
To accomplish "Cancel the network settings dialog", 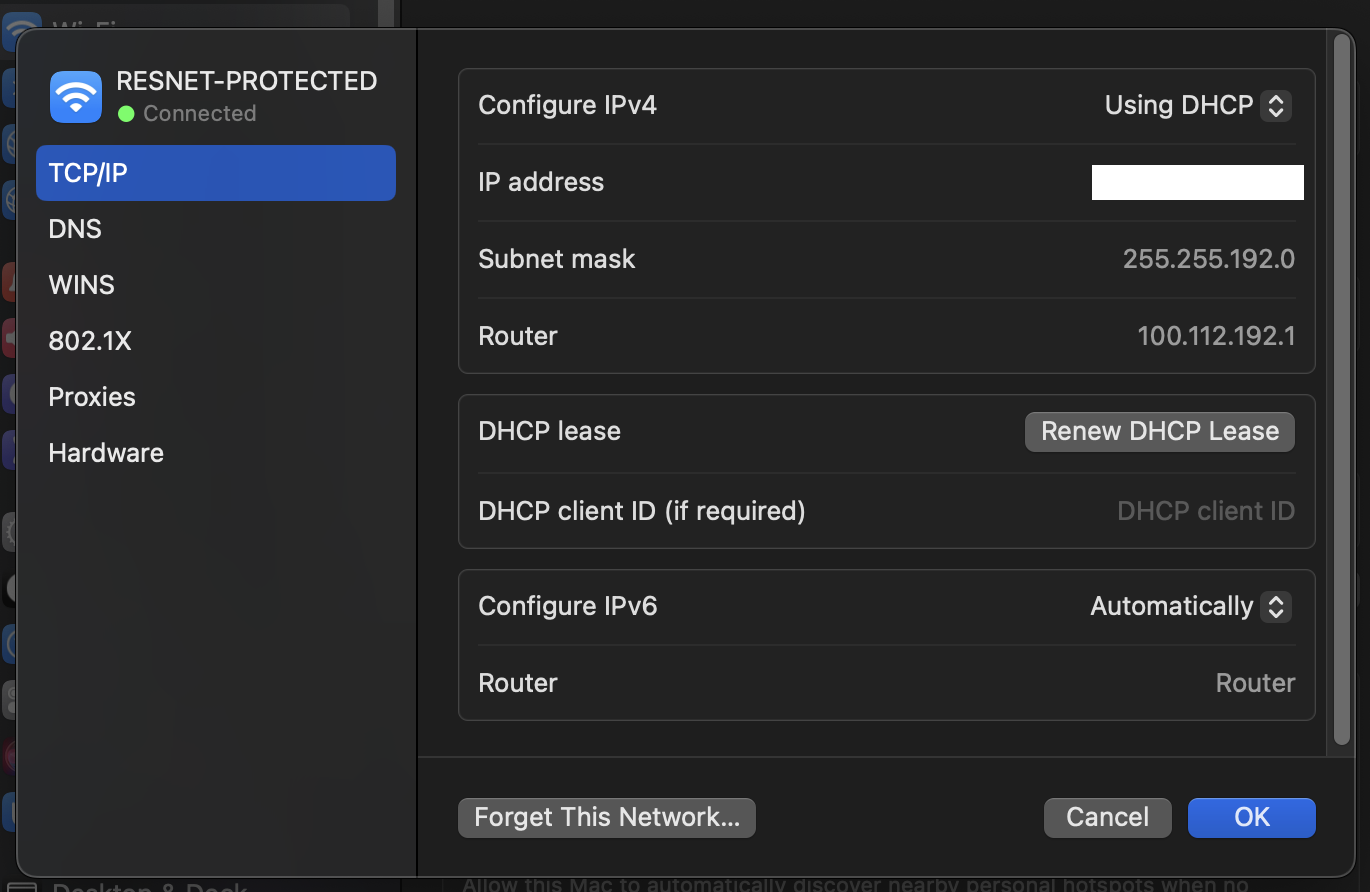I will pyautogui.click(x=1107, y=817).
